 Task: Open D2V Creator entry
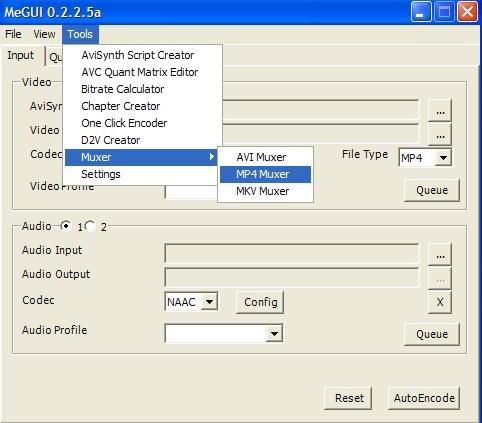[111, 140]
